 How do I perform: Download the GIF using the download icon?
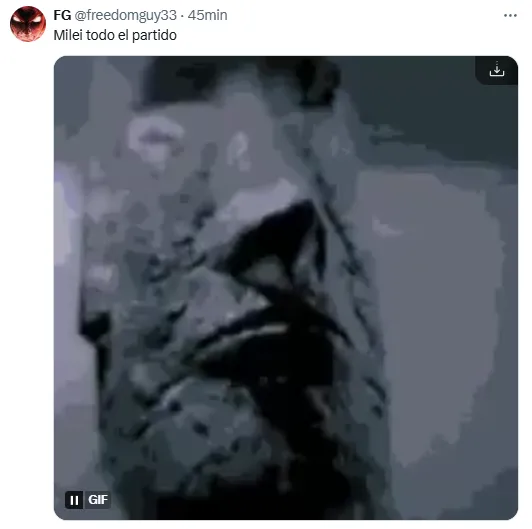coord(496,70)
